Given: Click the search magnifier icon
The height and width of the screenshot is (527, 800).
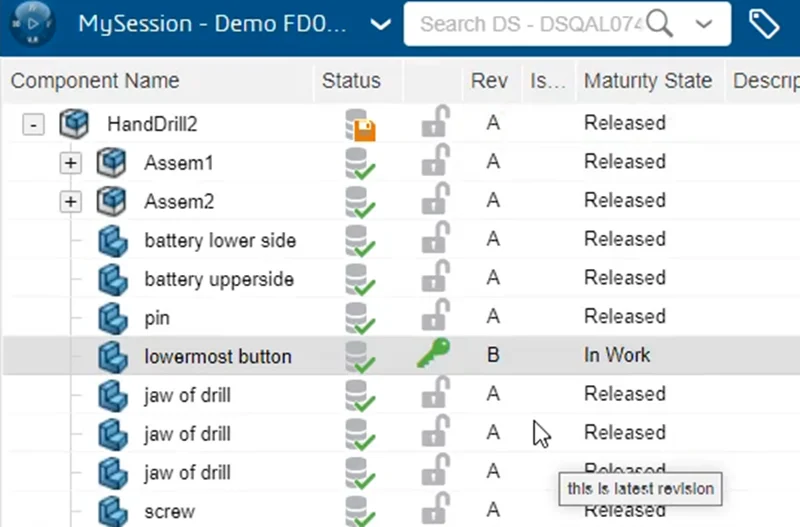Looking at the screenshot, I should (659, 23).
